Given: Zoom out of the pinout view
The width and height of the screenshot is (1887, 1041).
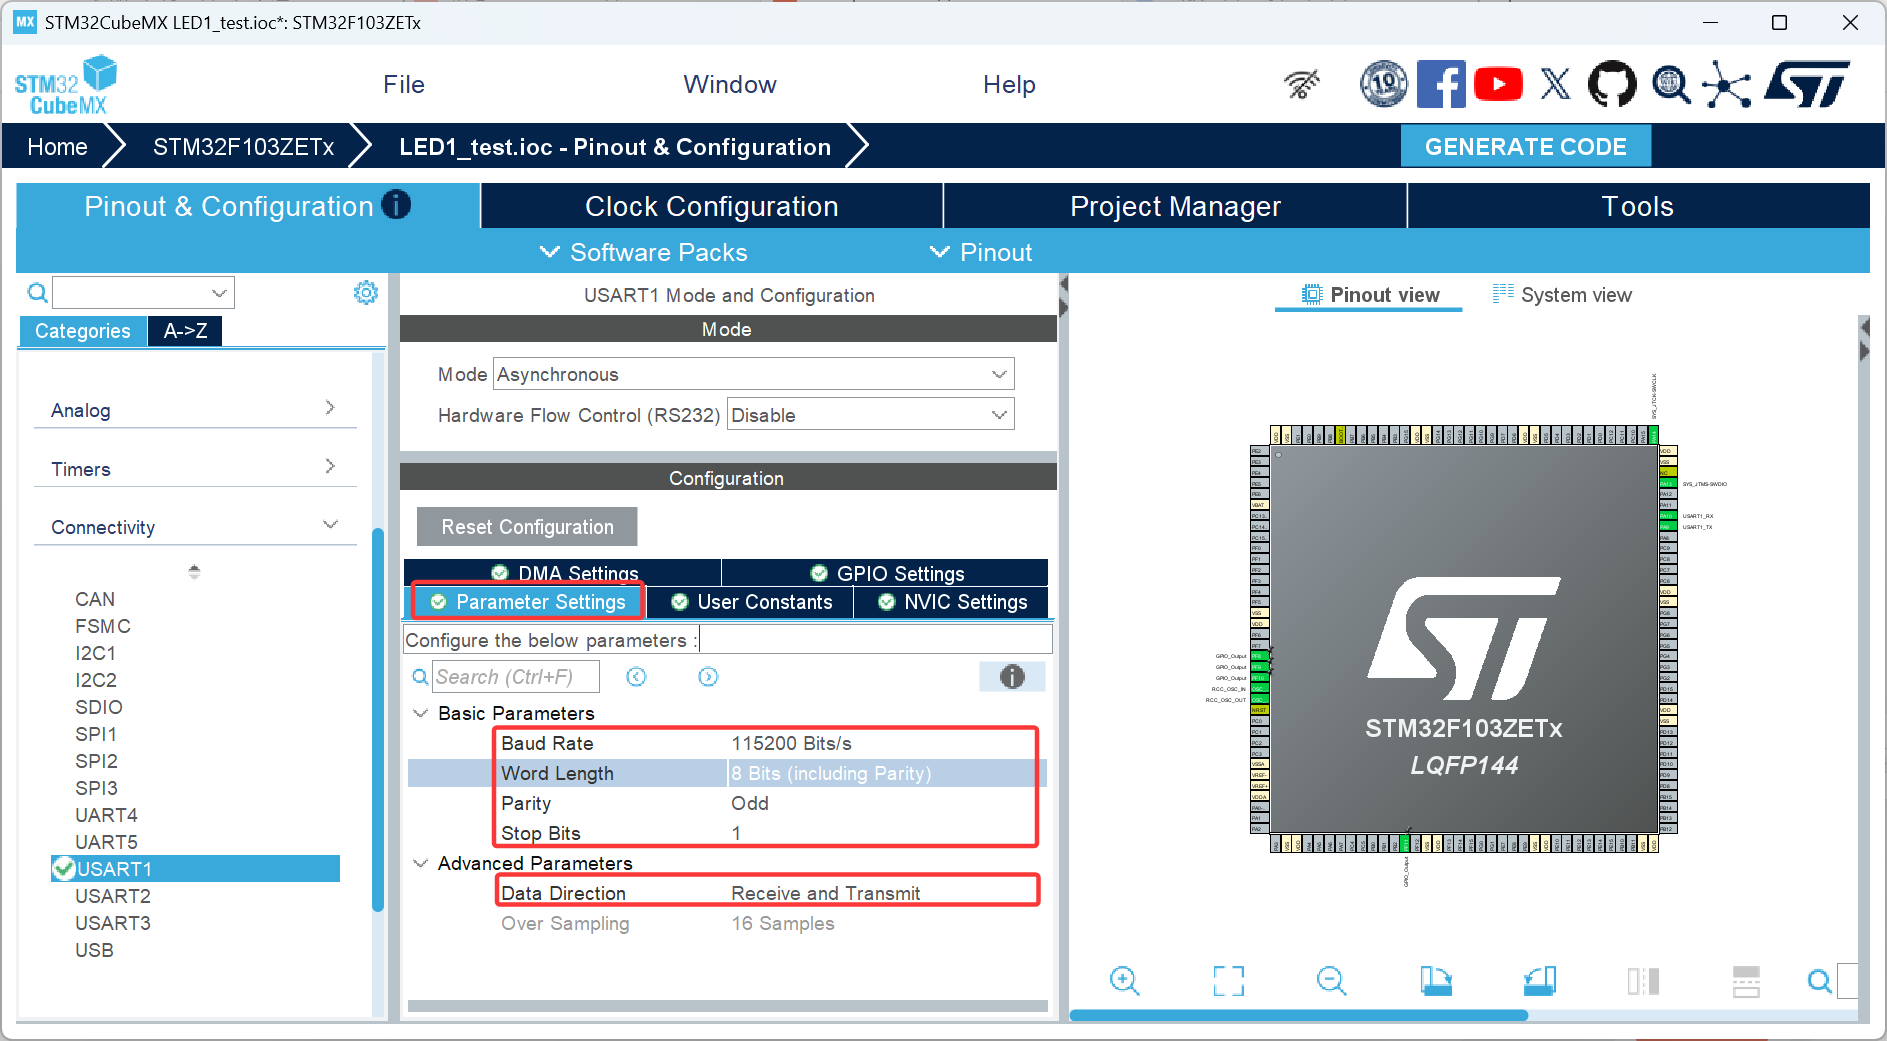Looking at the screenshot, I should (x=1331, y=981).
